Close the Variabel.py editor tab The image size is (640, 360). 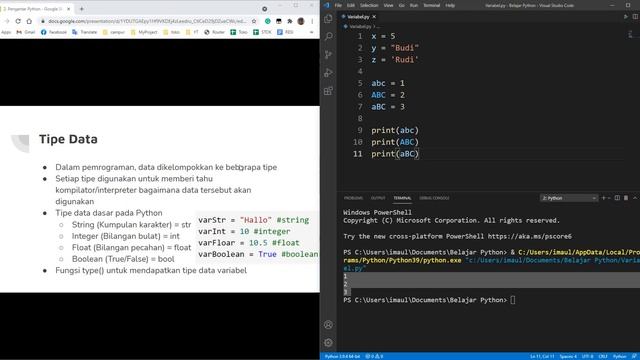point(374,17)
